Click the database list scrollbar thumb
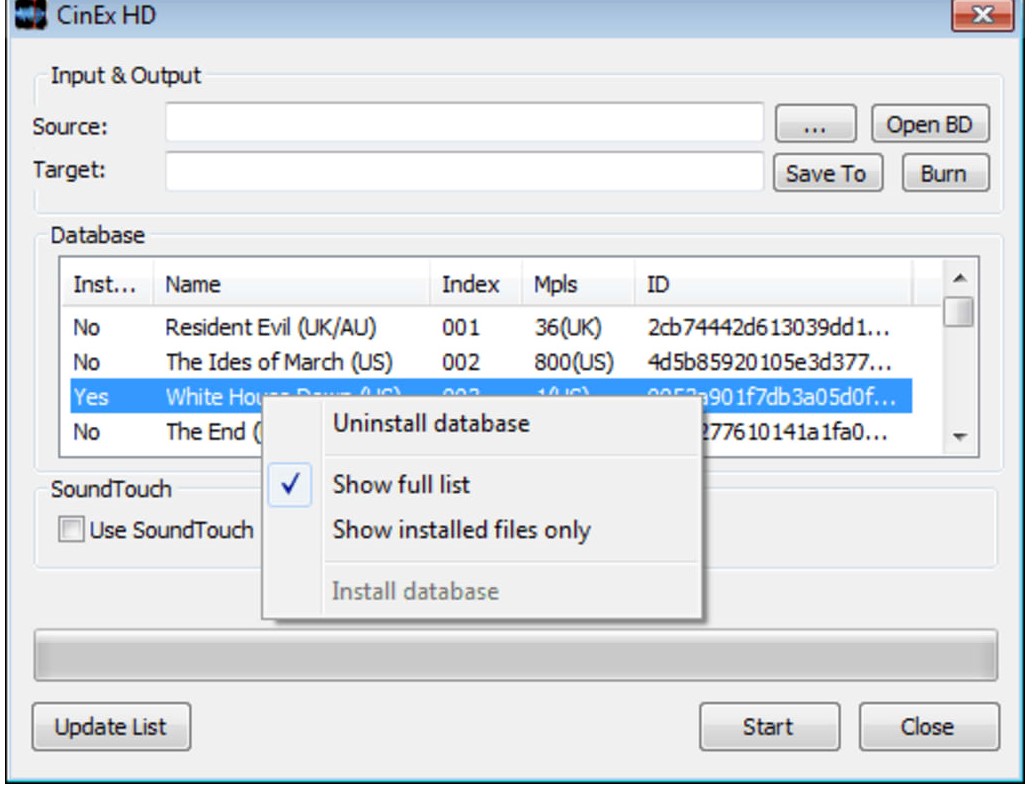 coord(959,312)
